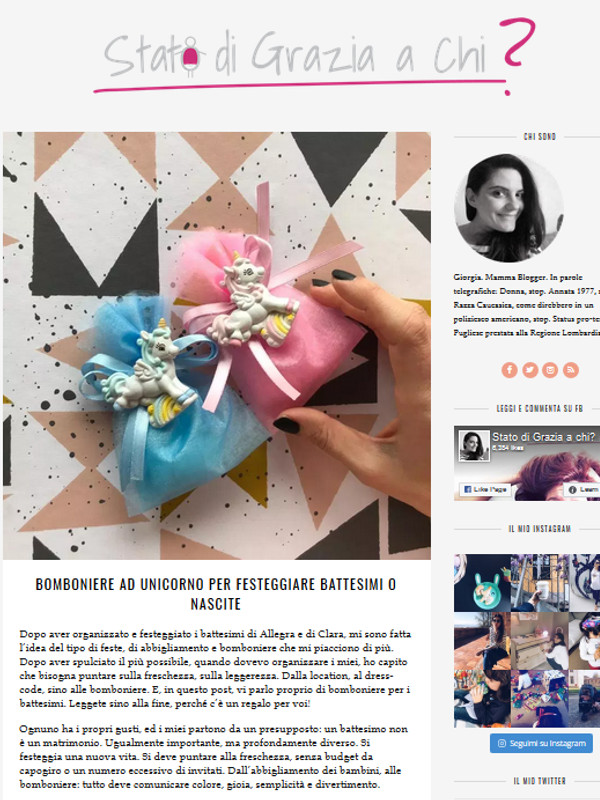Open the desk with lamp Instagram thumbnail
The width and height of the screenshot is (600, 800).
pyautogui.click(x=540, y=641)
